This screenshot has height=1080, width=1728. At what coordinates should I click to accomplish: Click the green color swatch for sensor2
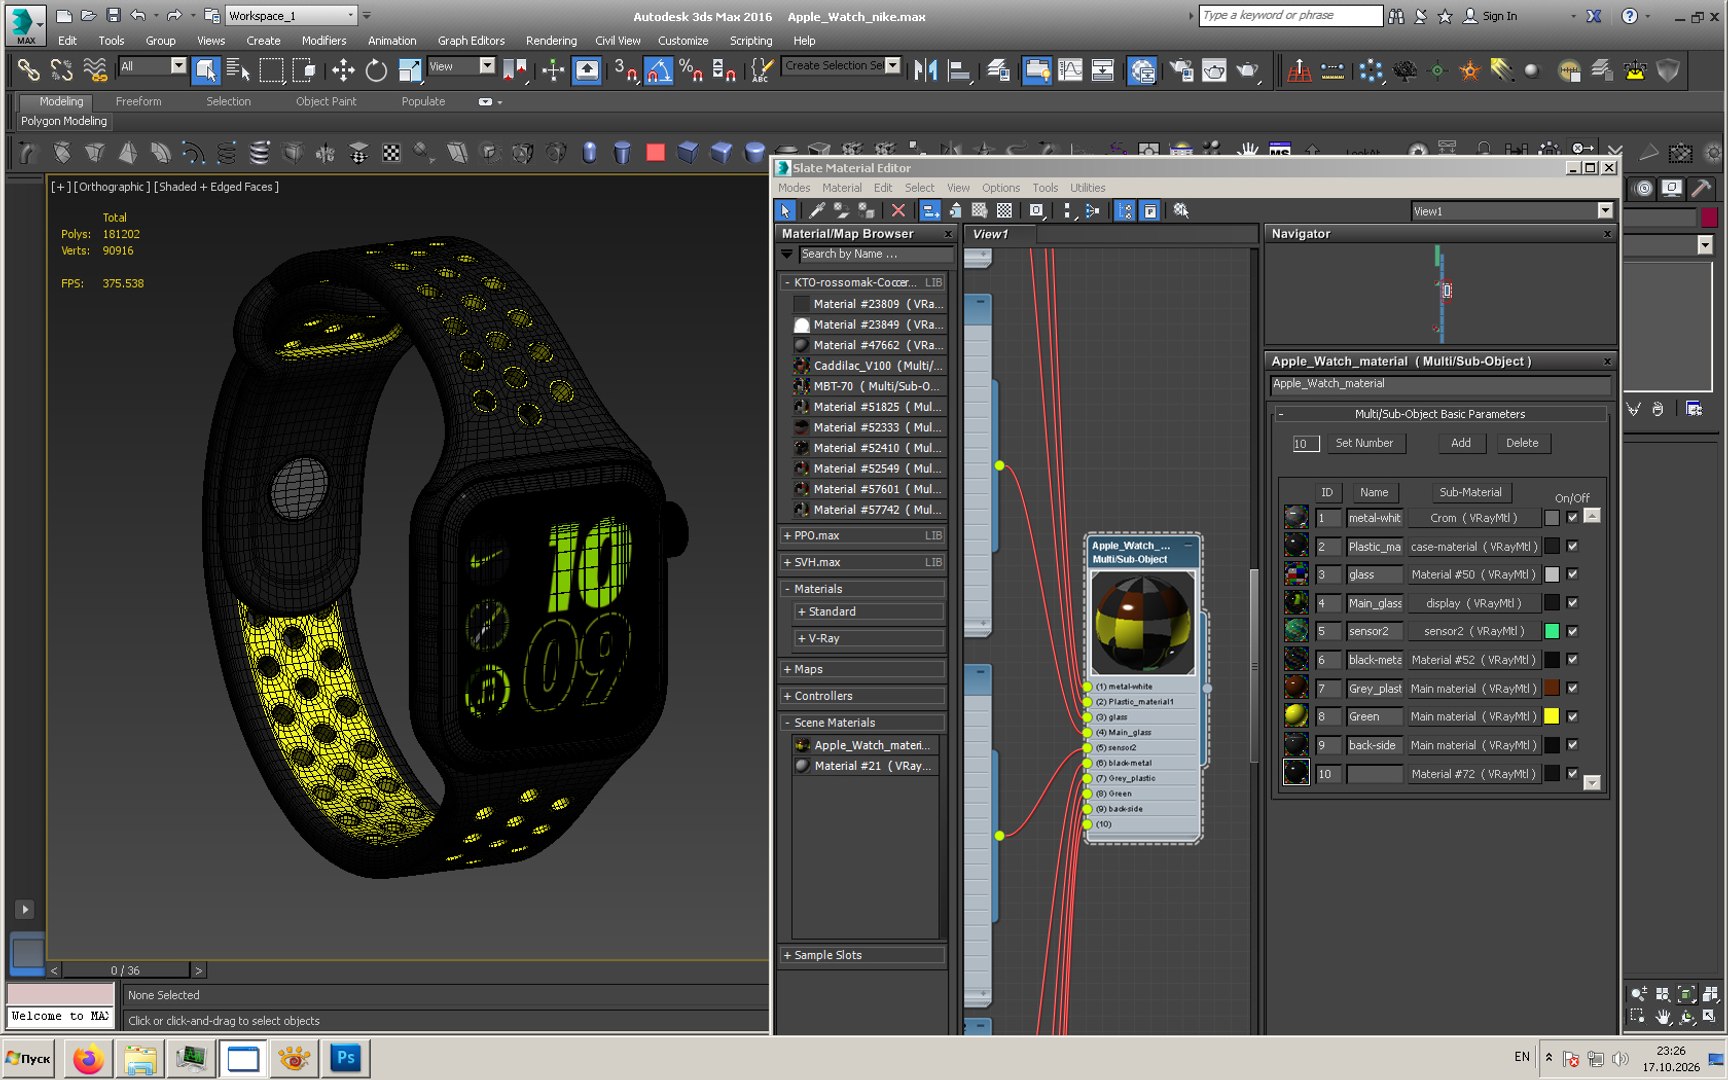click(x=1552, y=631)
